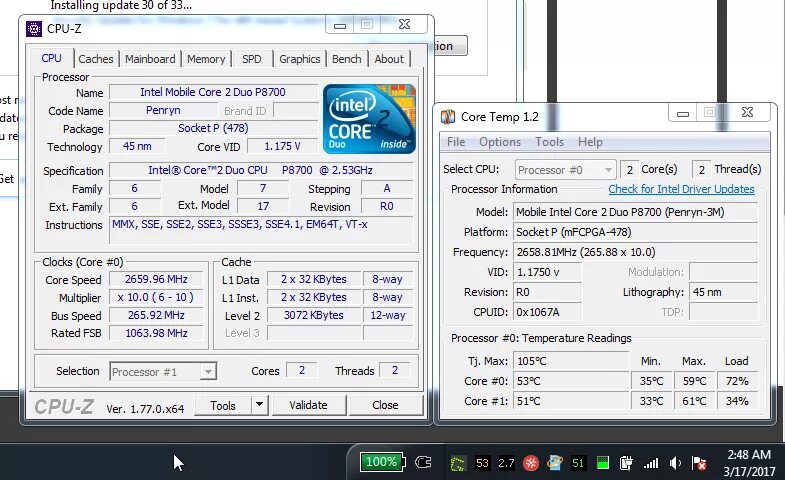Click the Windows Update tray icon
785x480 pixels.
click(x=555, y=462)
